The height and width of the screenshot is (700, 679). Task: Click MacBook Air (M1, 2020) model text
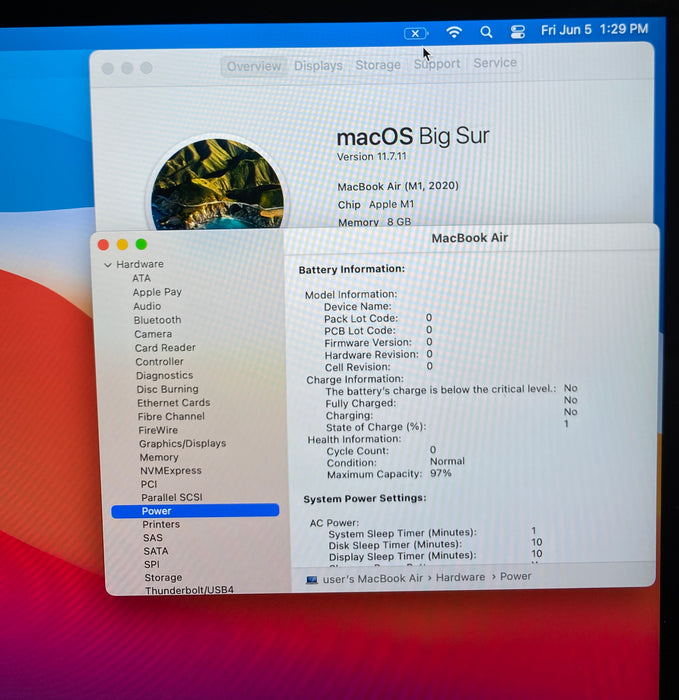pyautogui.click(x=398, y=186)
